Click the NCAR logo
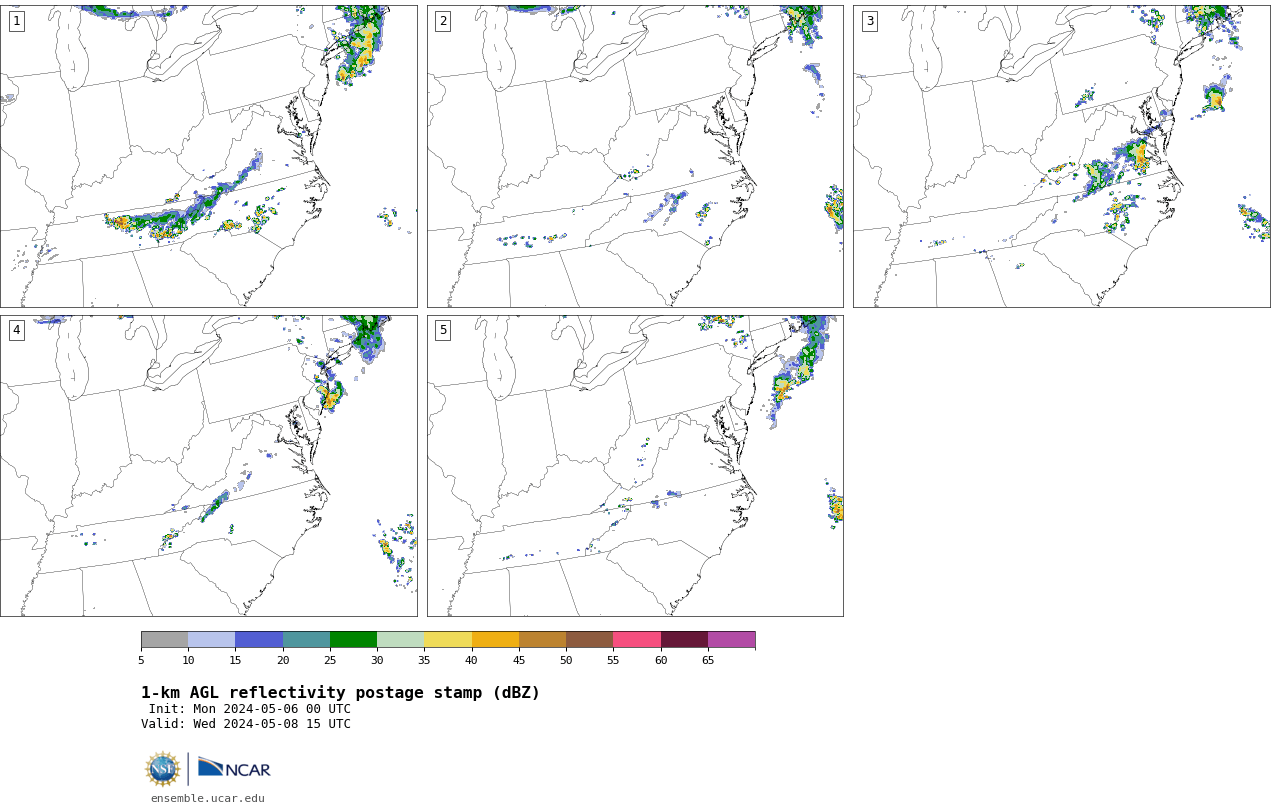Viewport: 1280px width, 809px height. [x=234, y=768]
